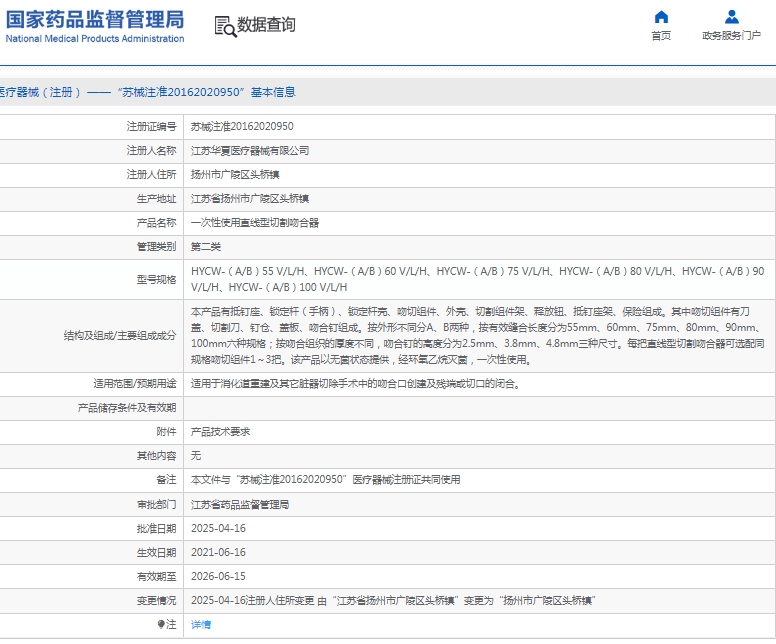
Task: Click 江苏华夏医疗器械有限公司 registrant name
Action: [x=250, y=150]
